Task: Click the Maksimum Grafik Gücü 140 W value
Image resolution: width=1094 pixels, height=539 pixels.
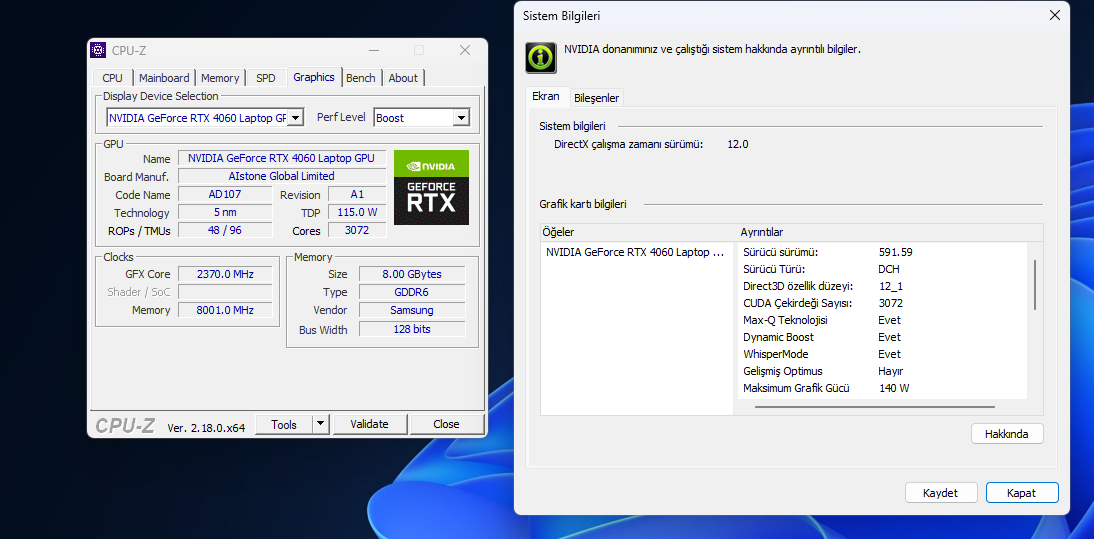Action: pos(894,388)
